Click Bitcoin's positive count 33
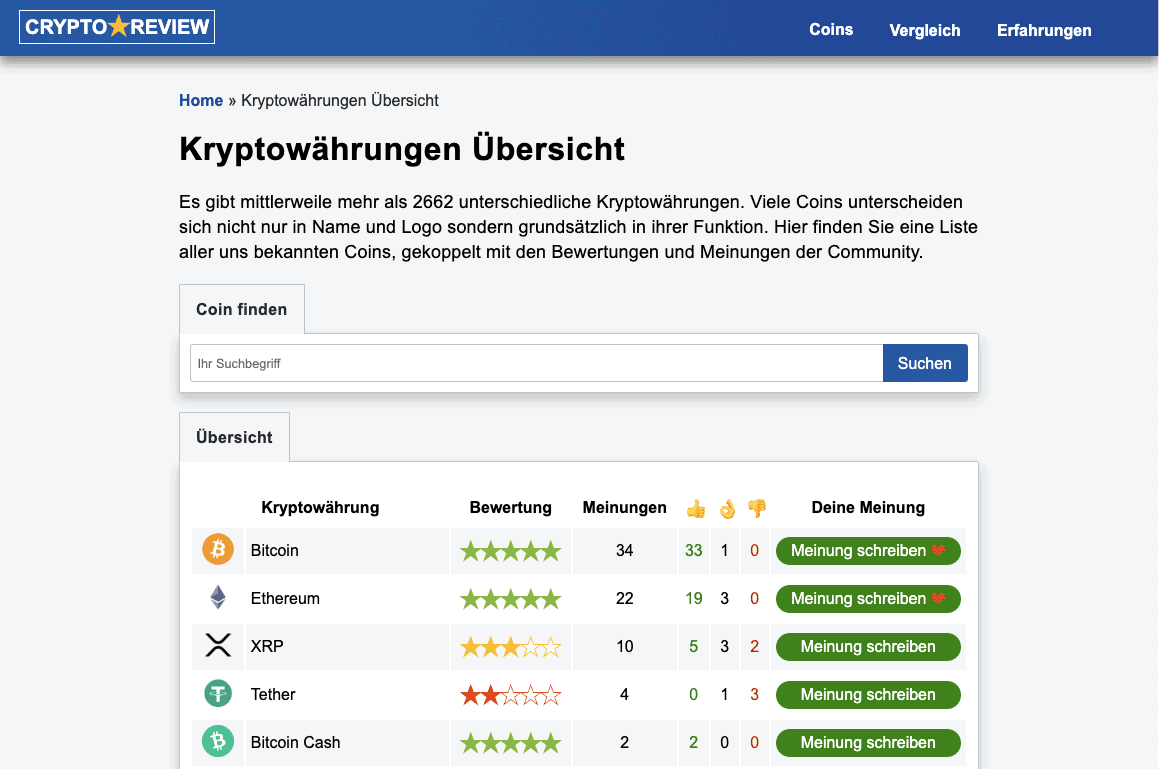The image size is (1159, 769). click(693, 550)
